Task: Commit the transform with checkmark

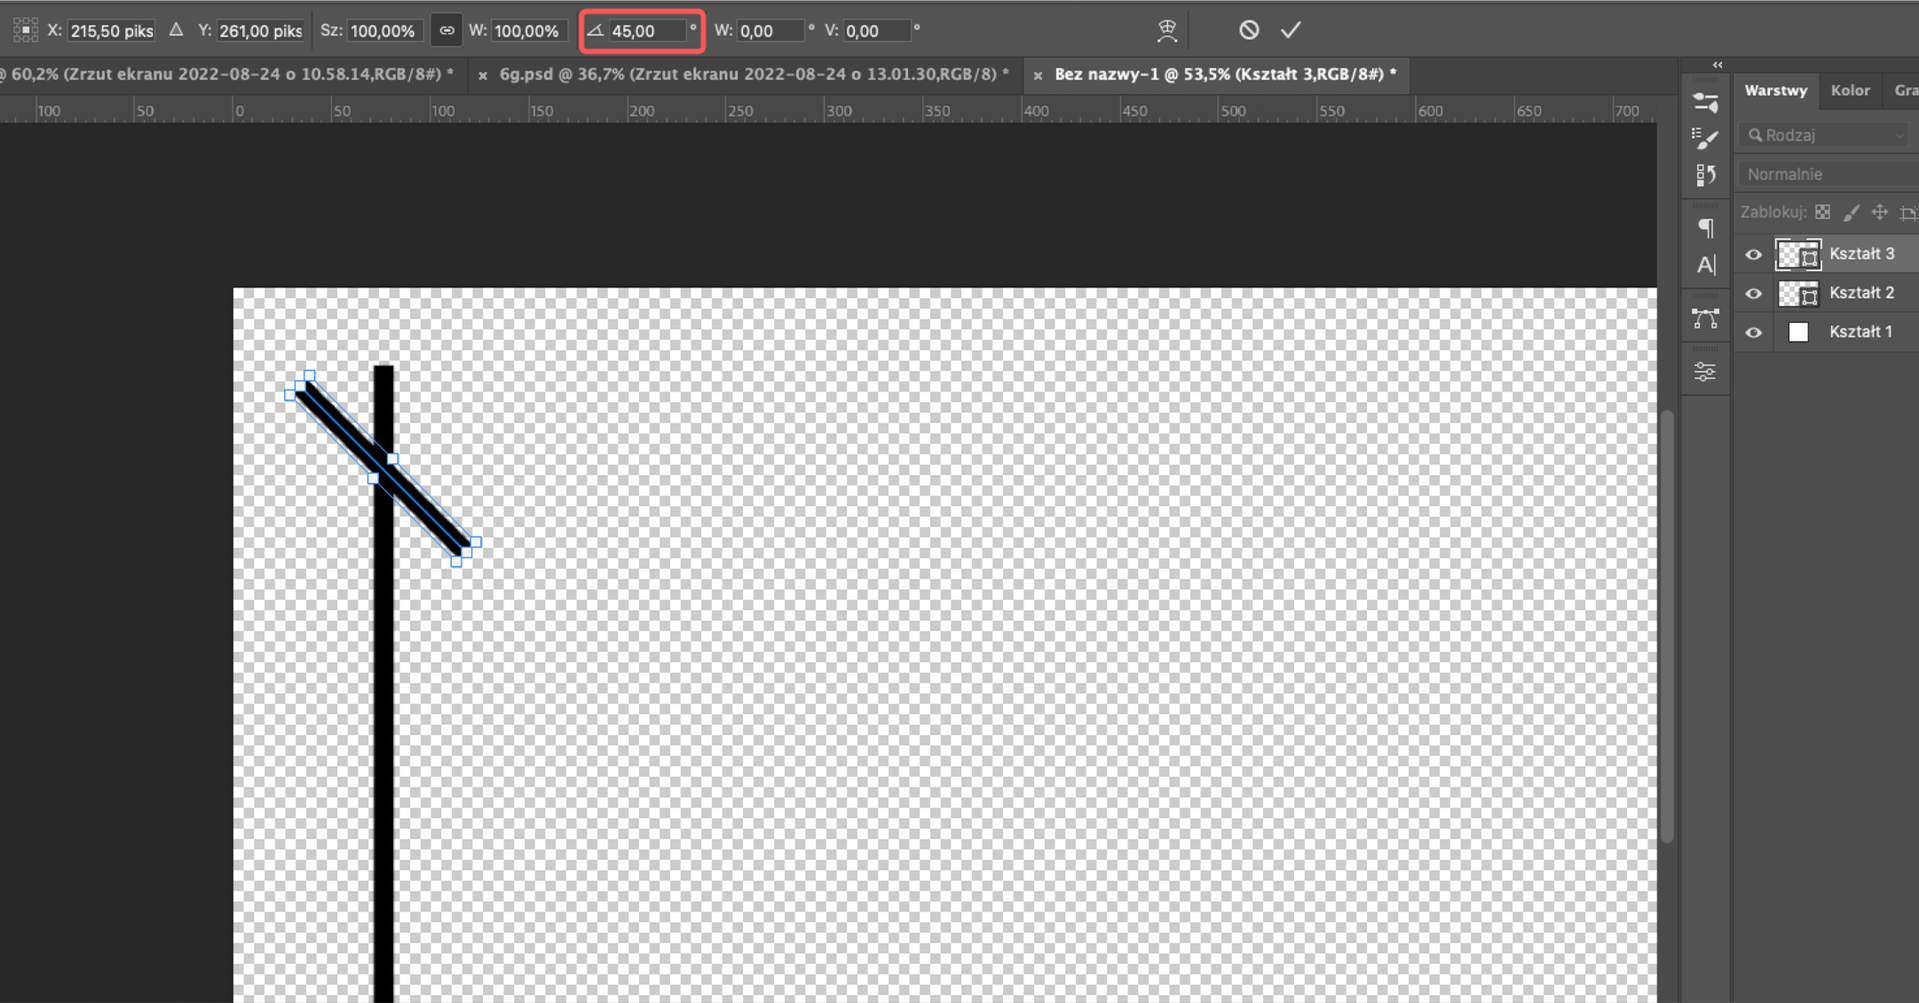Action: [1291, 30]
